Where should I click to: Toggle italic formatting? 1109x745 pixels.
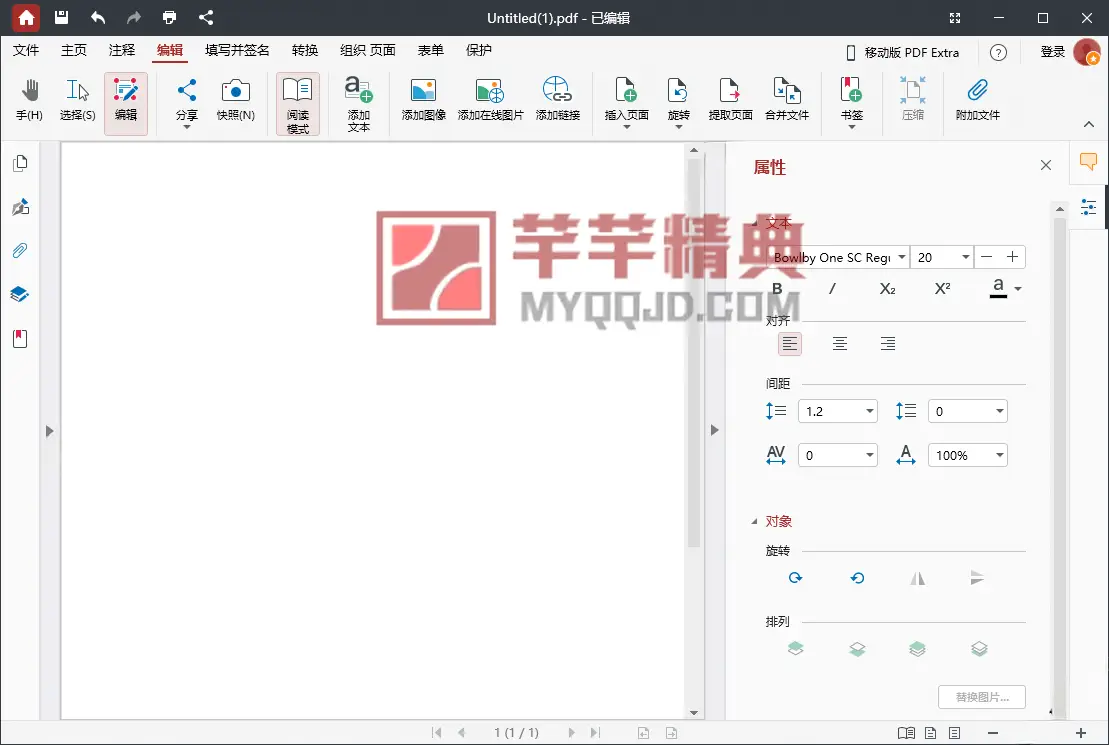click(832, 289)
